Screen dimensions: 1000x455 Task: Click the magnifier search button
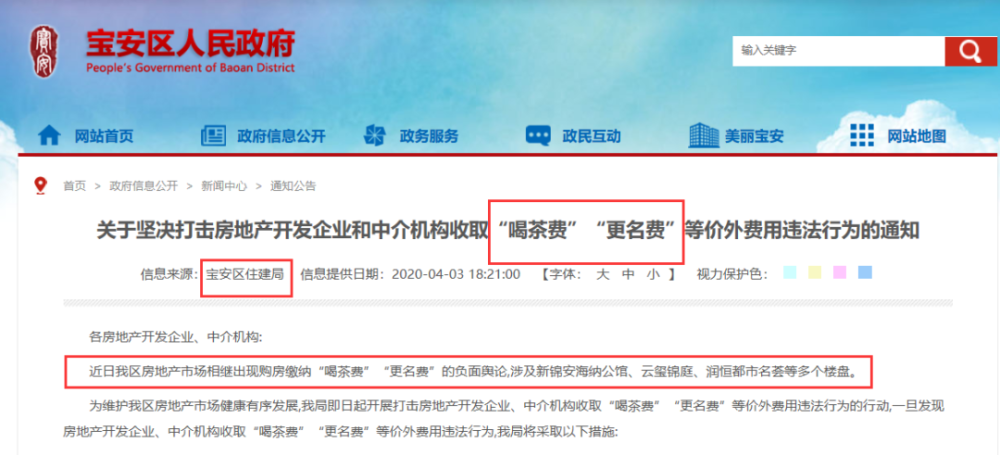(970, 51)
